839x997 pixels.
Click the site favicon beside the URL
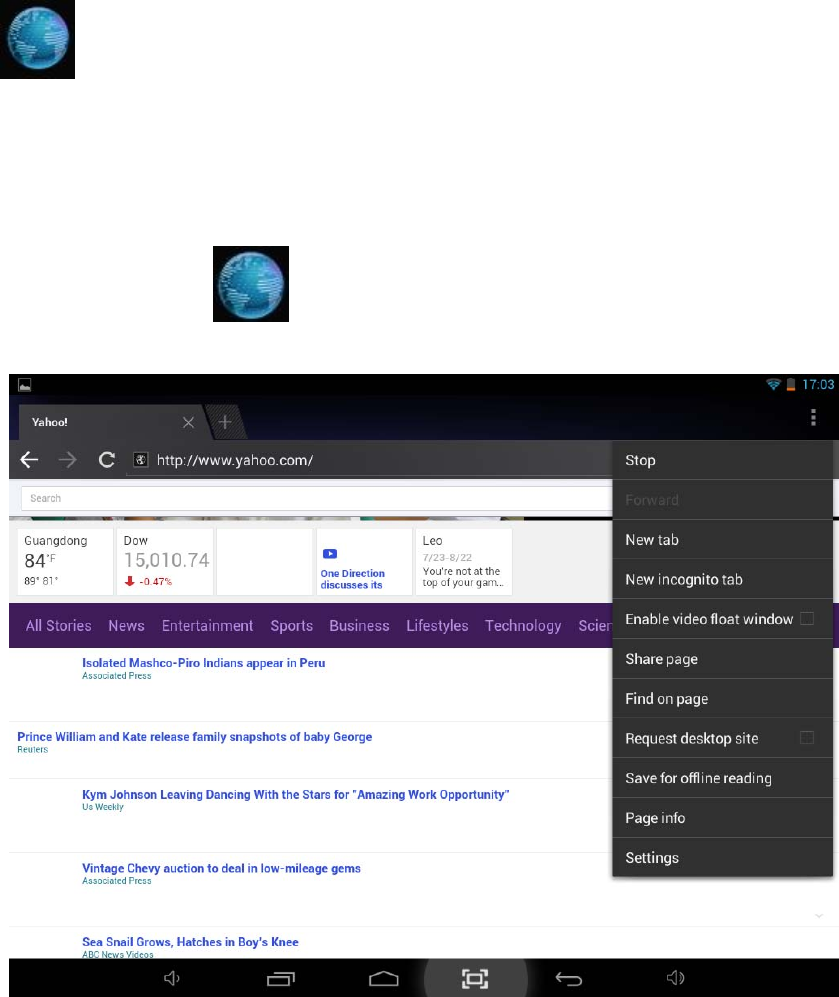tap(141, 460)
